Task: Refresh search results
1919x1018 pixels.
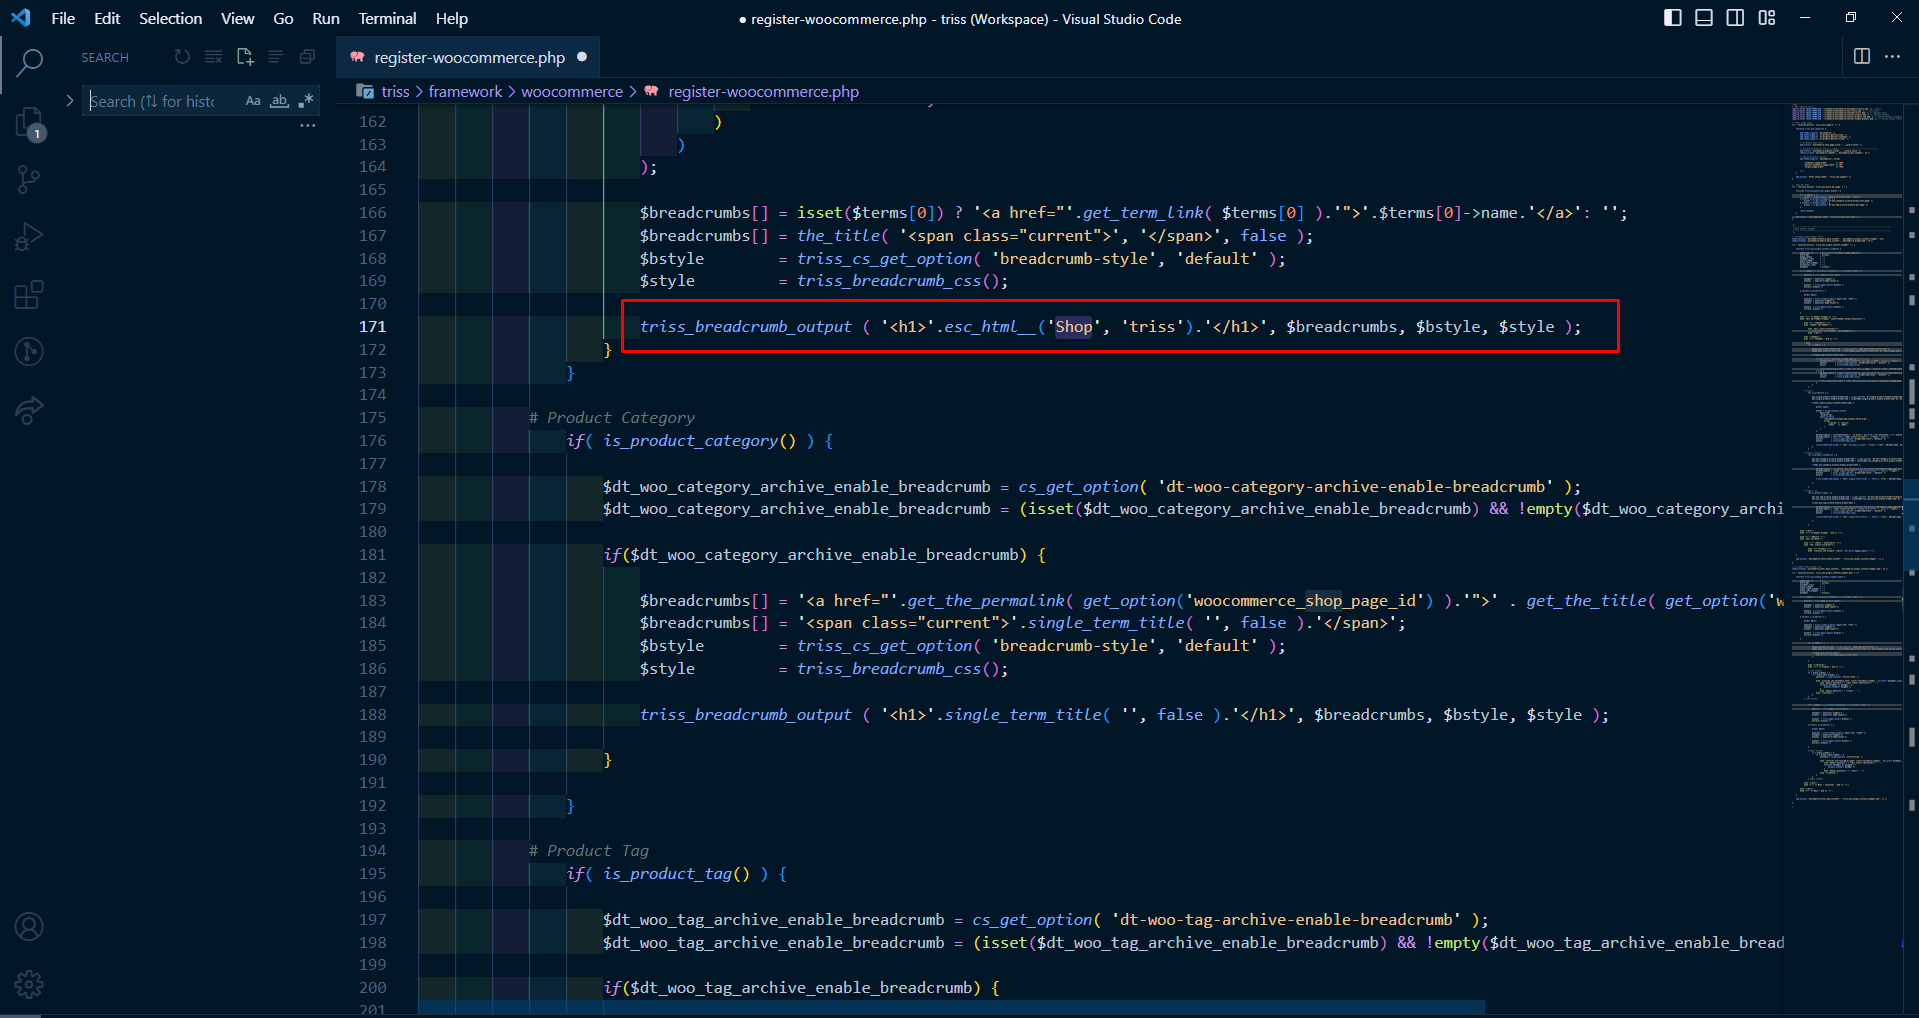Action: coord(182,57)
